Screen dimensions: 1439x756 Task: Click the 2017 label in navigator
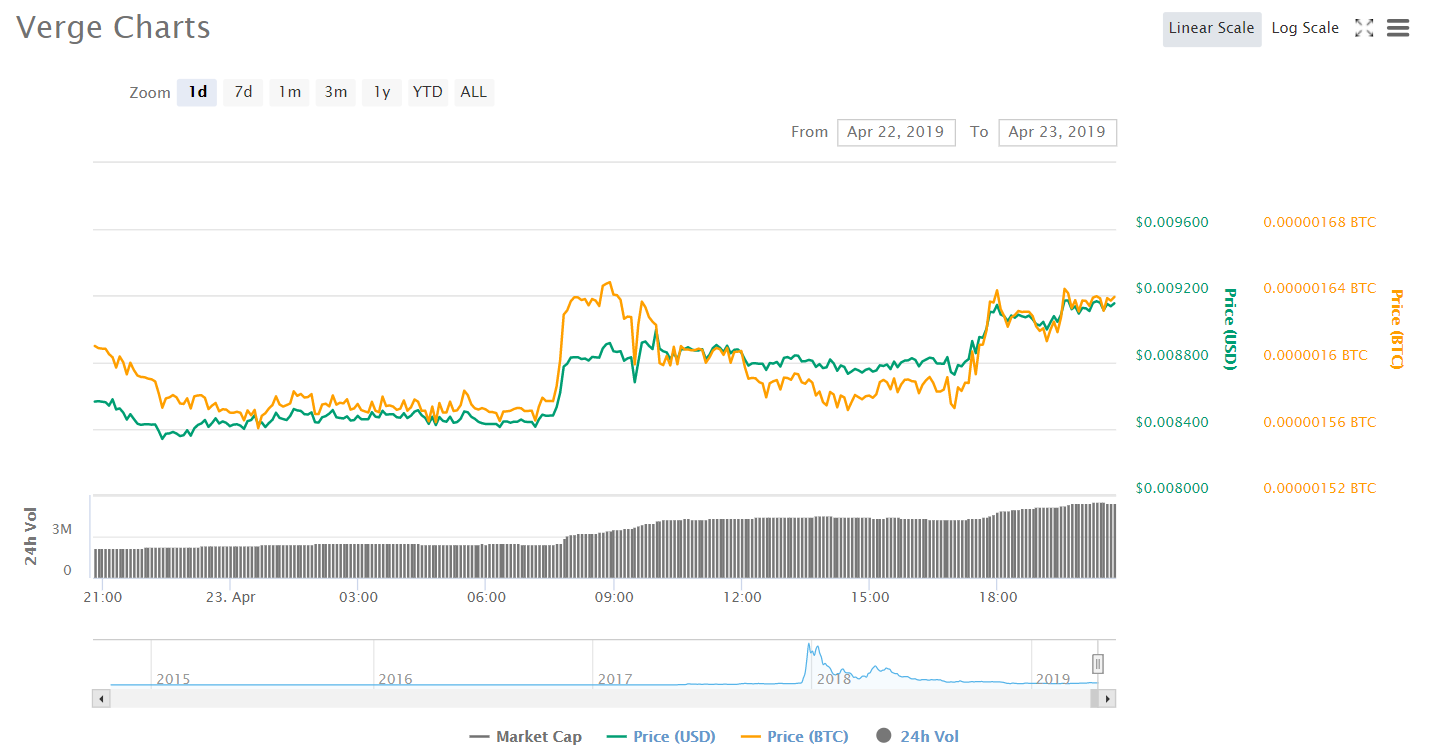[x=615, y=679]
